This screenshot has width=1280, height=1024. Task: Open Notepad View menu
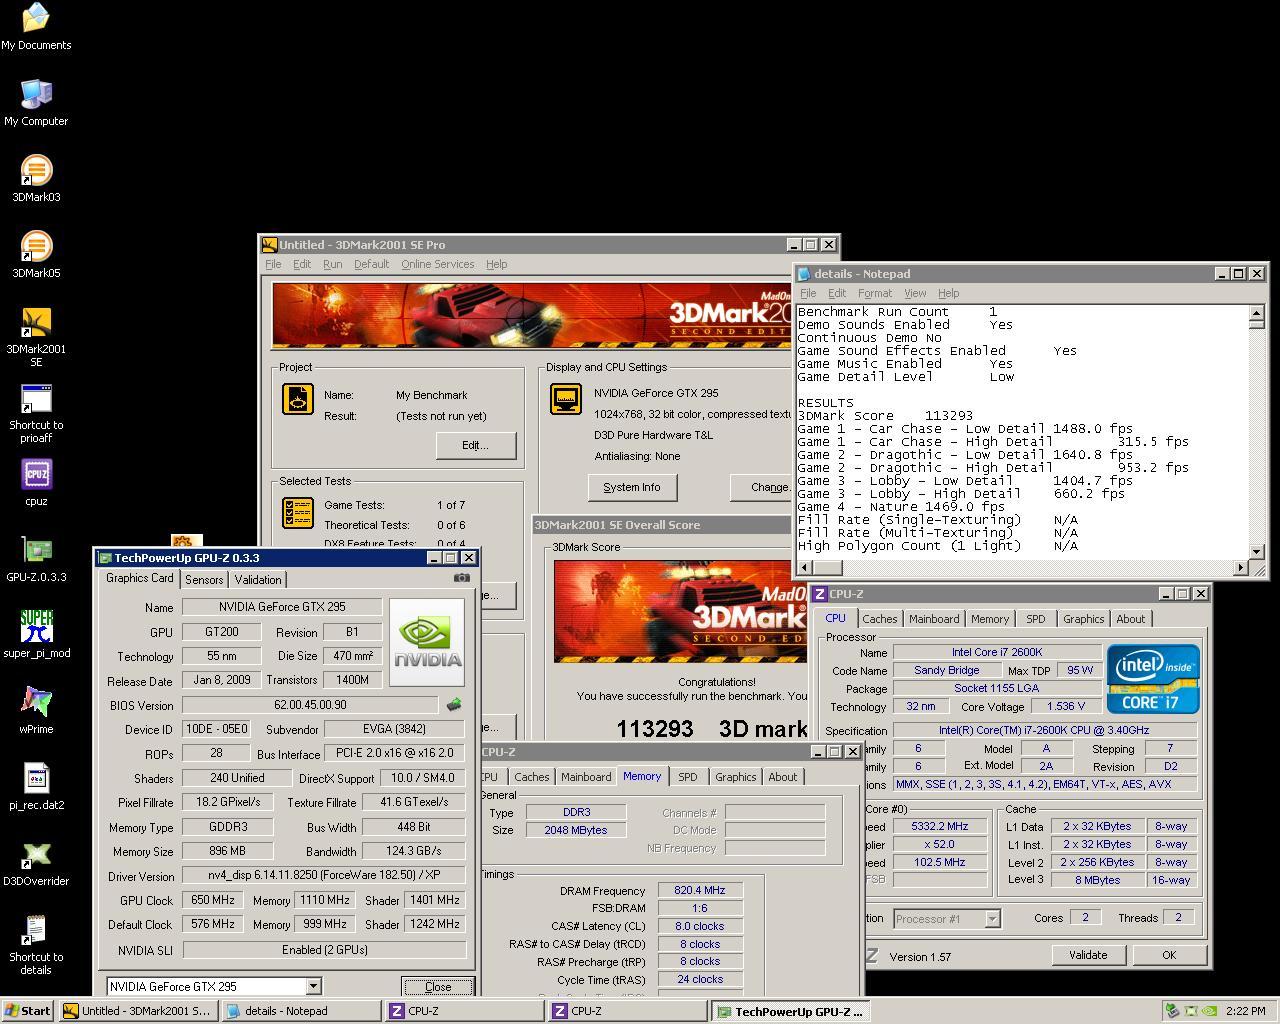click(x=915, y=293)
